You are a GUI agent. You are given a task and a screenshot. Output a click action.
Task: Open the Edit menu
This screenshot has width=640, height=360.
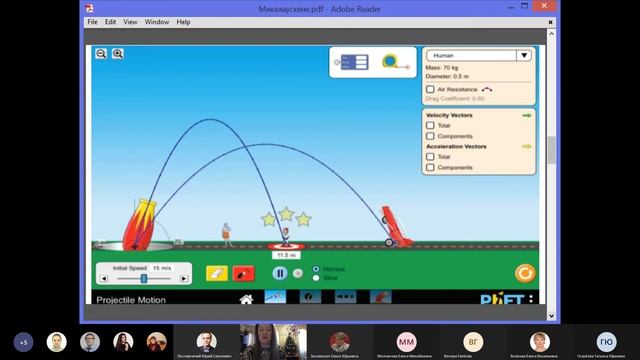pos(110,22)
